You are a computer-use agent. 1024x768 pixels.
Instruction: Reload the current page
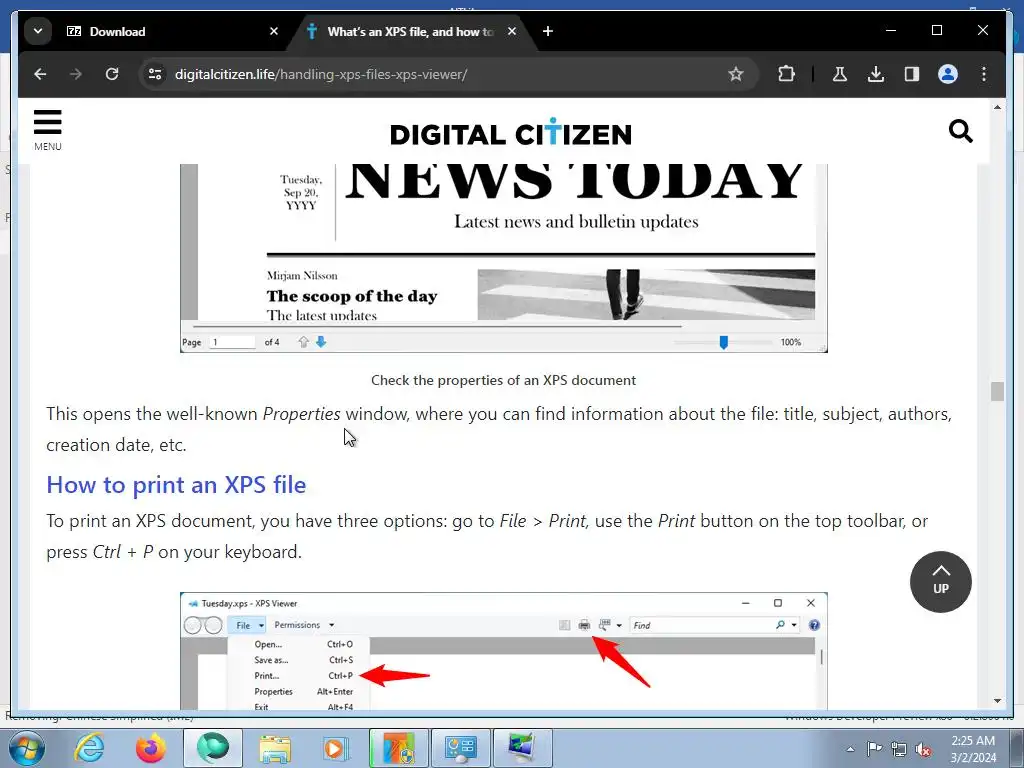(x=112, y=74)
